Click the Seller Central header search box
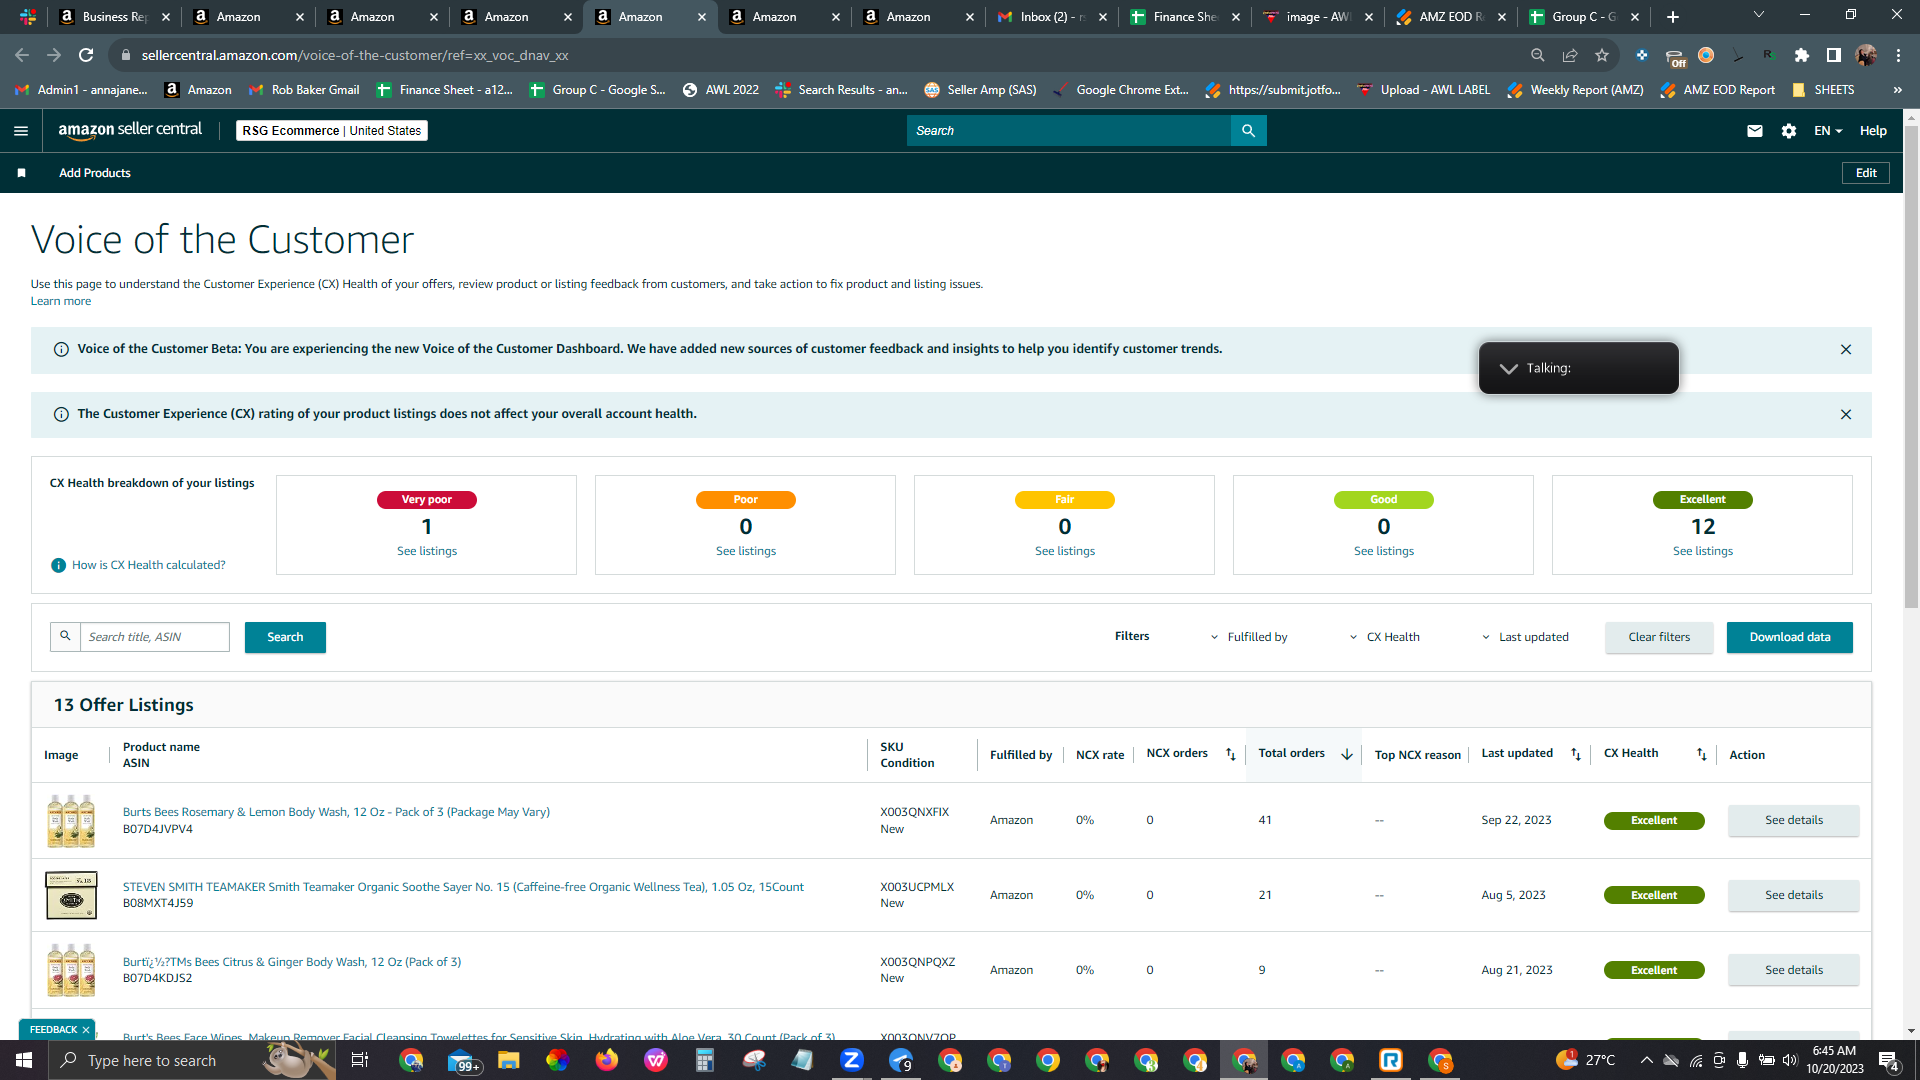The image size is (1920, 1080). point(1069,131)
